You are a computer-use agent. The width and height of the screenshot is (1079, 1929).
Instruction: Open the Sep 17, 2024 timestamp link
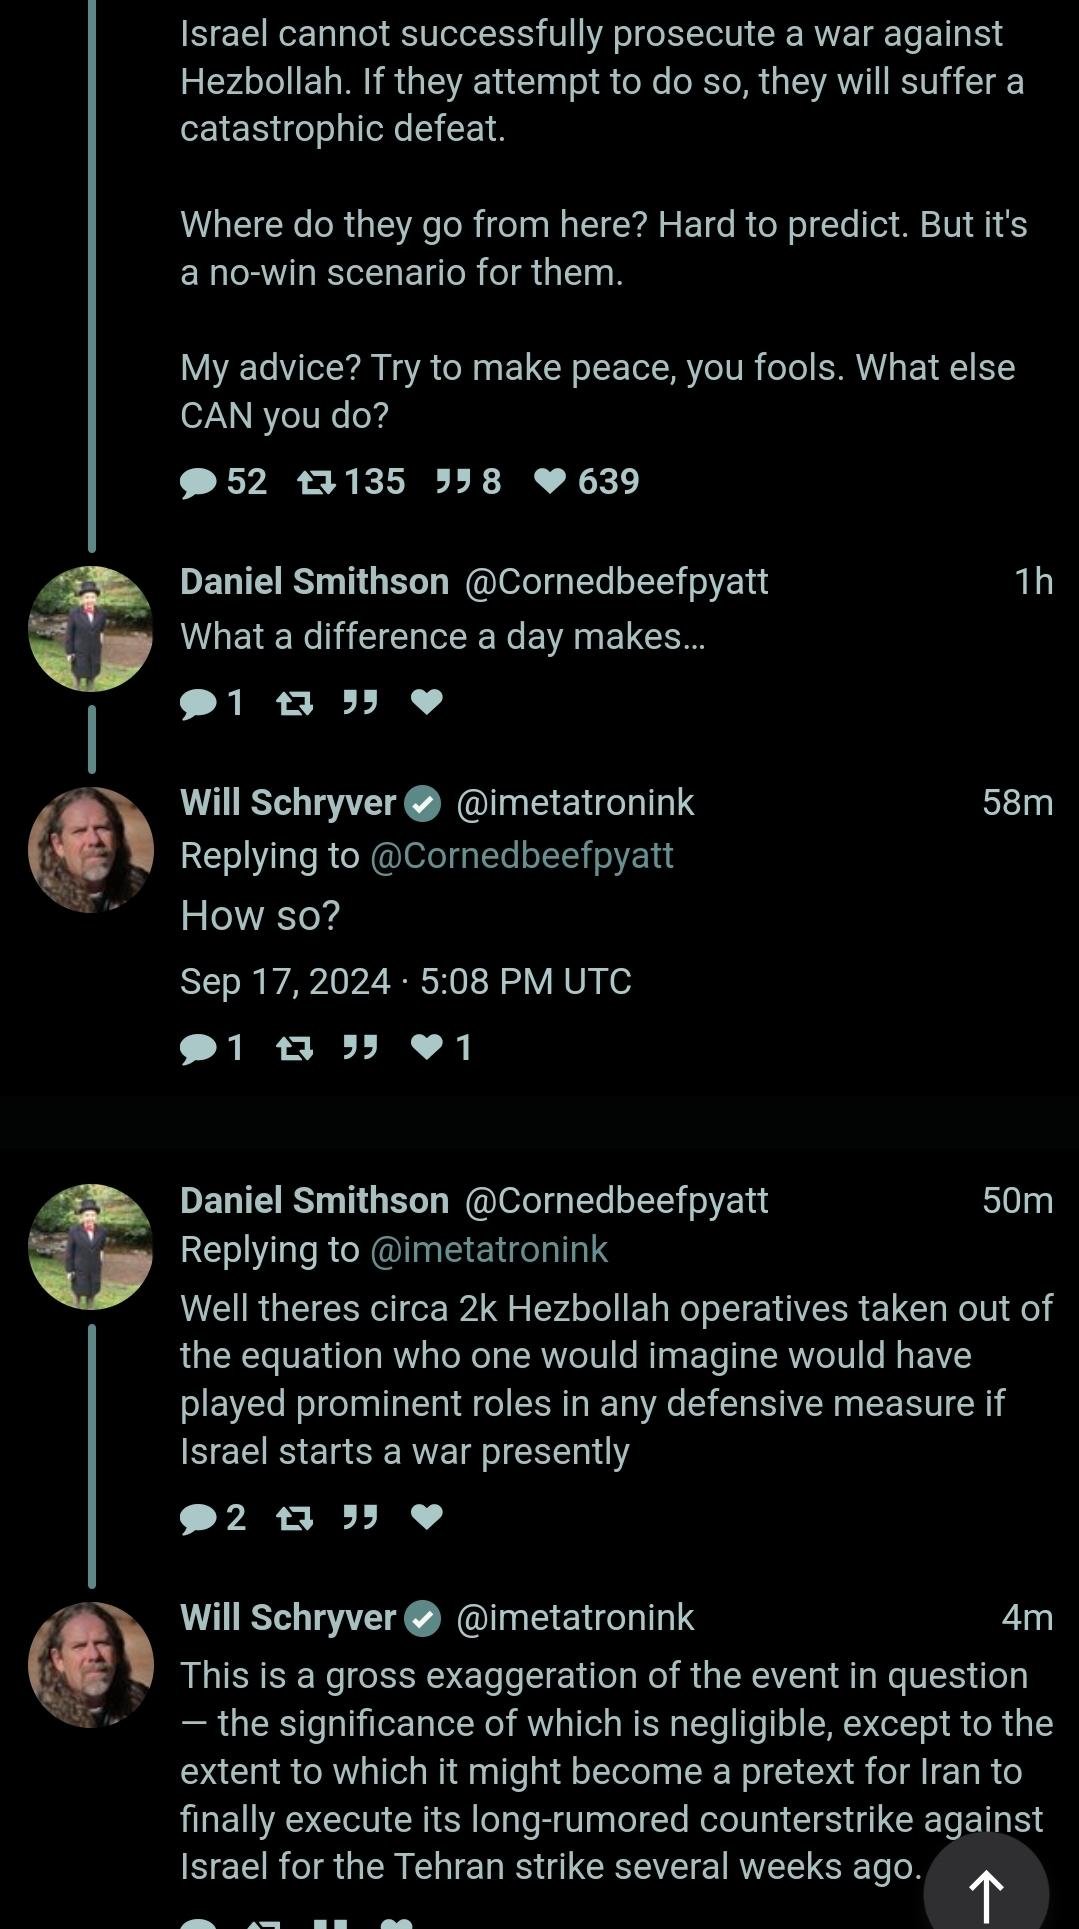point(405,981)
